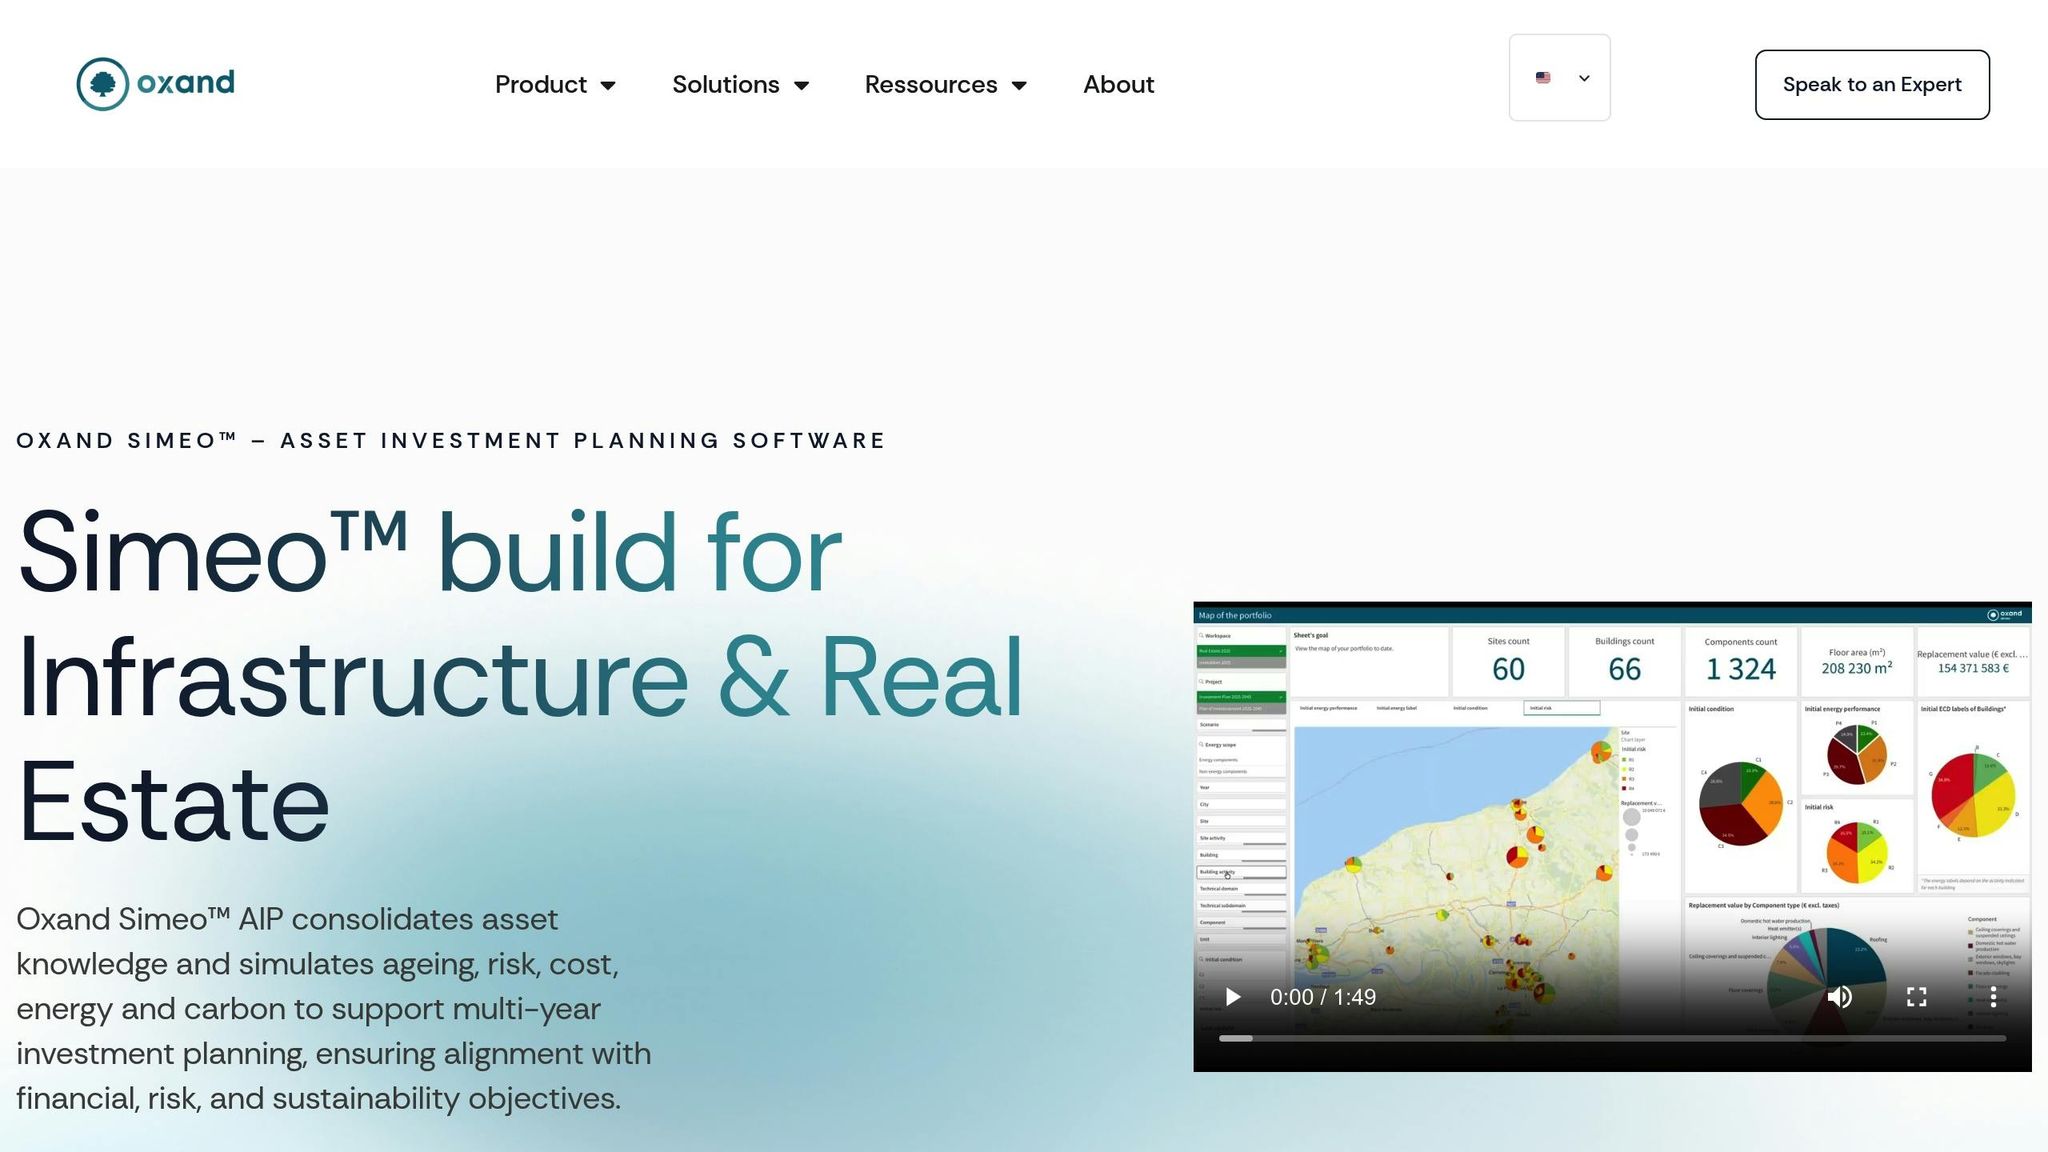Click the Initial condition pie chart in video
2048x1152 pixels.
[x=1740, y=803]
